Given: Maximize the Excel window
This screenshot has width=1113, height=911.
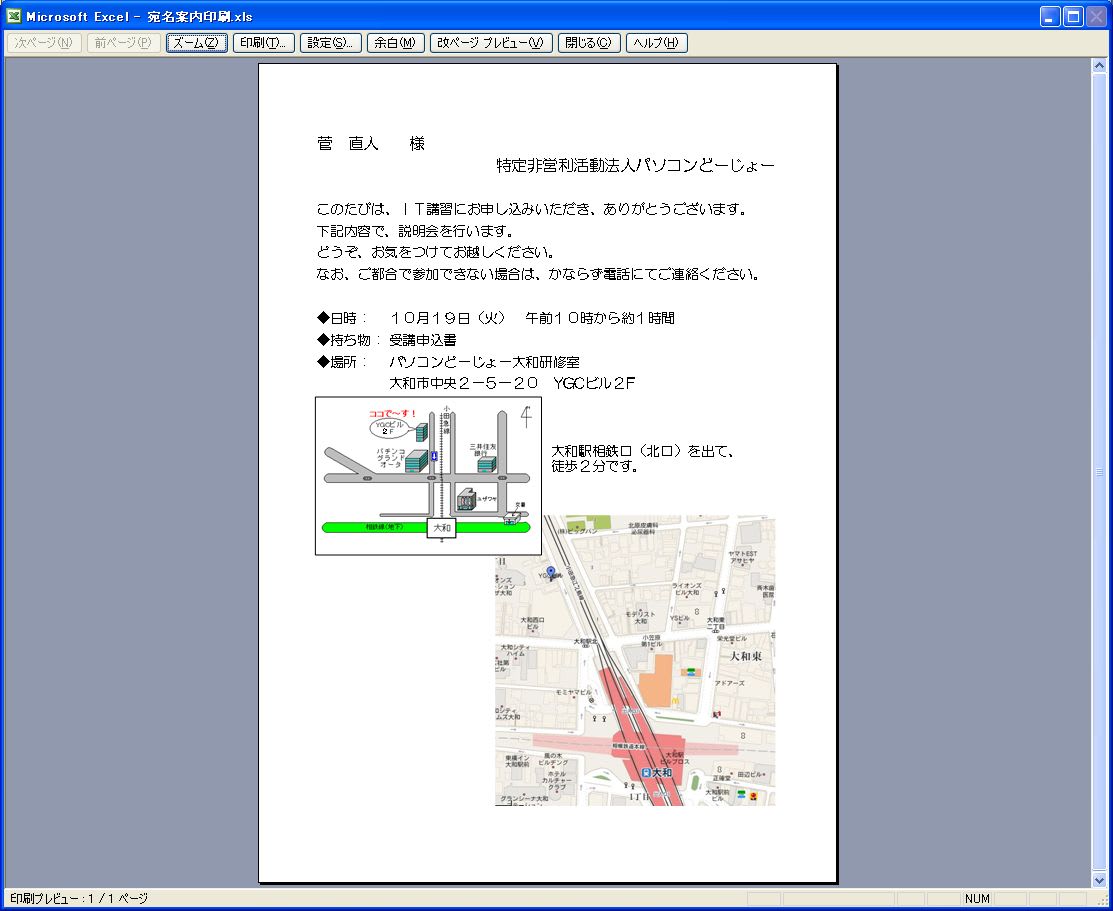Looking at the screenshot, I should (x=1073, y=16).
